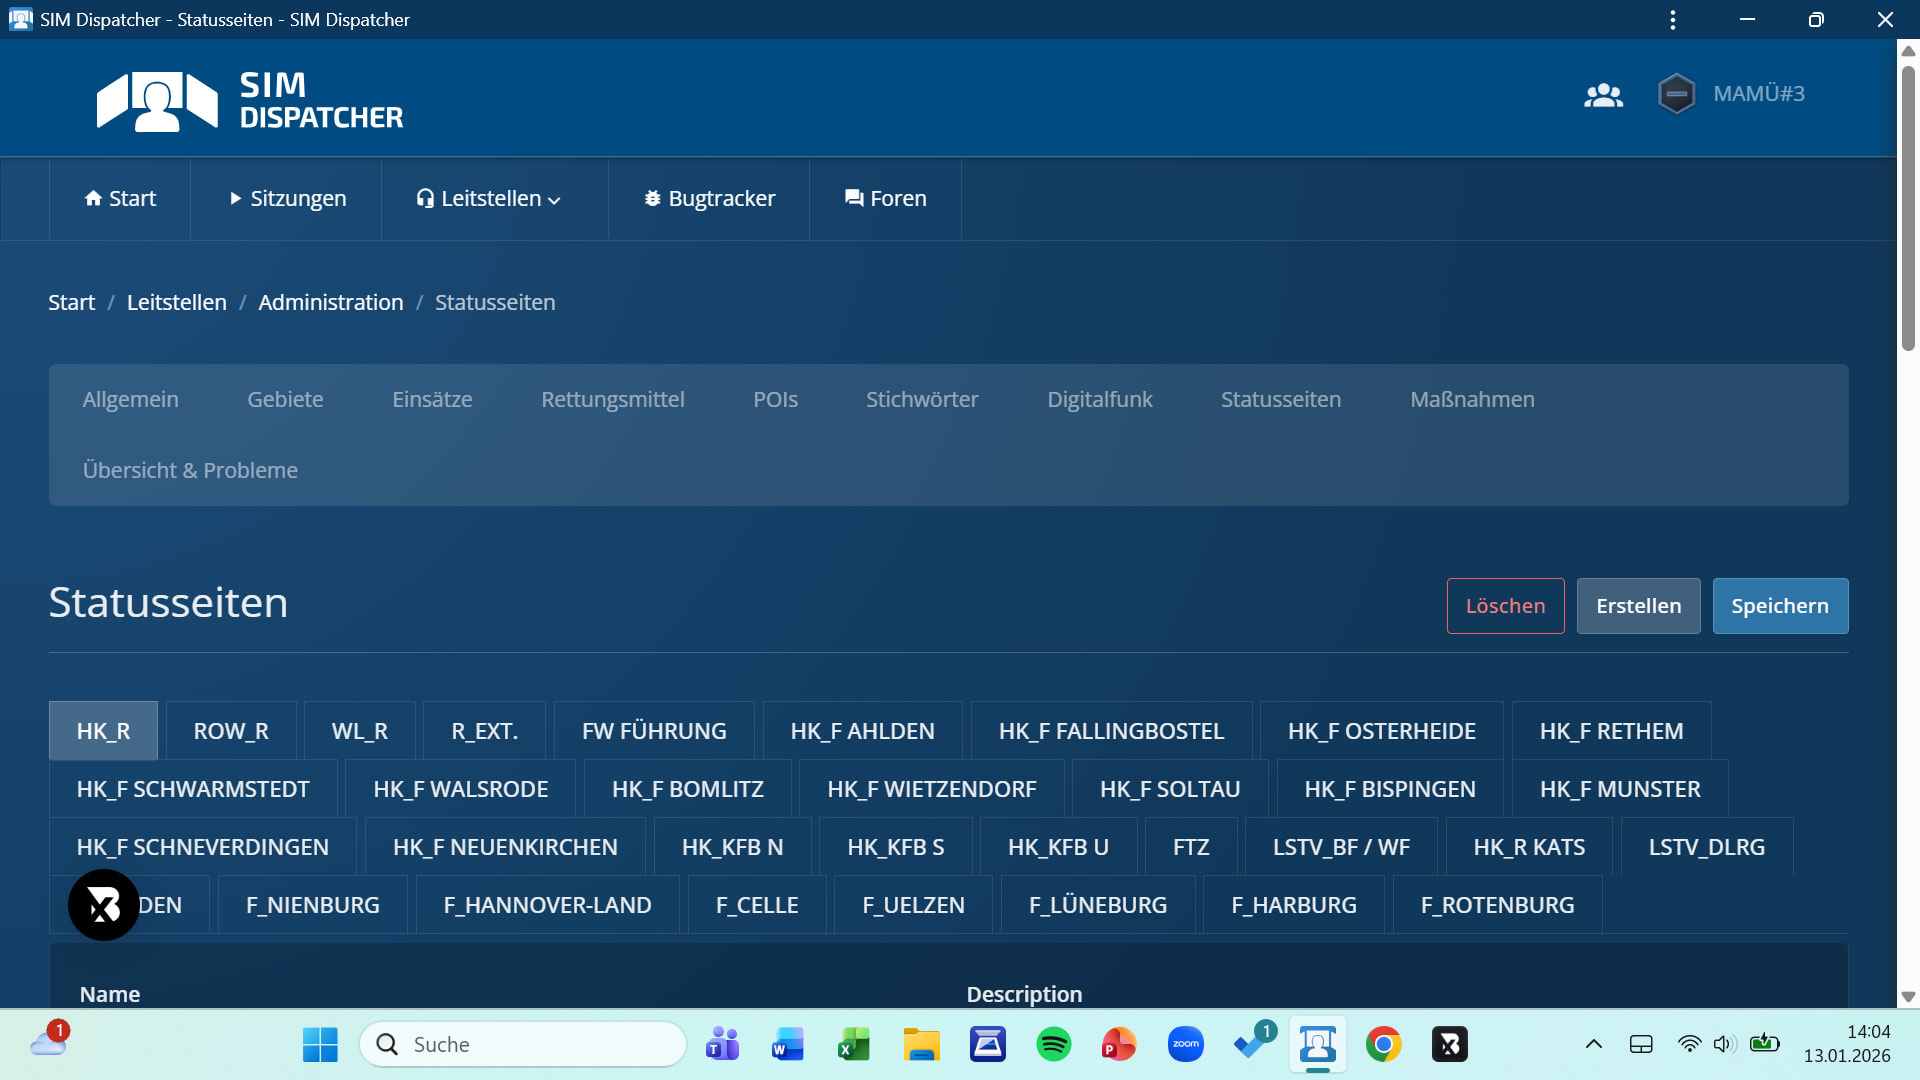Viewport: 1920px width, 1080px height.
Task: Open the Digitalfunk tab
Action: coord(1099,400)
